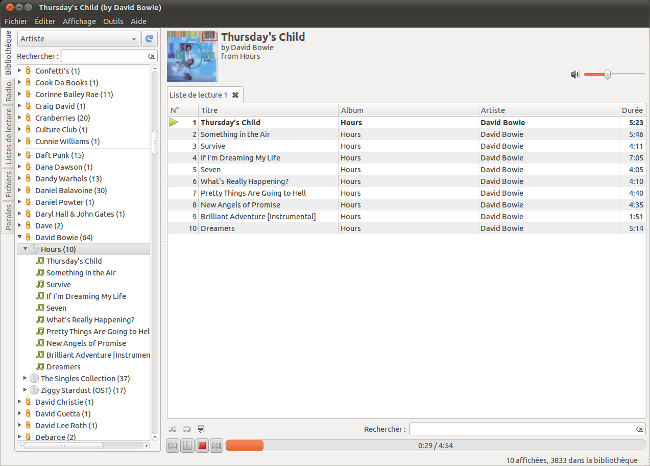Pause the current song
Image resolution: width=650 pixels, height=466 pixels.
[x=187, y=446]
